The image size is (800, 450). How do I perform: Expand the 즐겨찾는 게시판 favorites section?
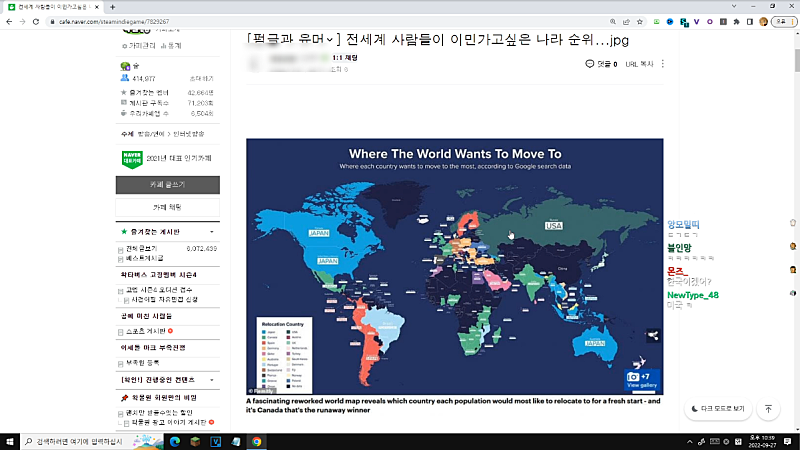pos(213,232)
